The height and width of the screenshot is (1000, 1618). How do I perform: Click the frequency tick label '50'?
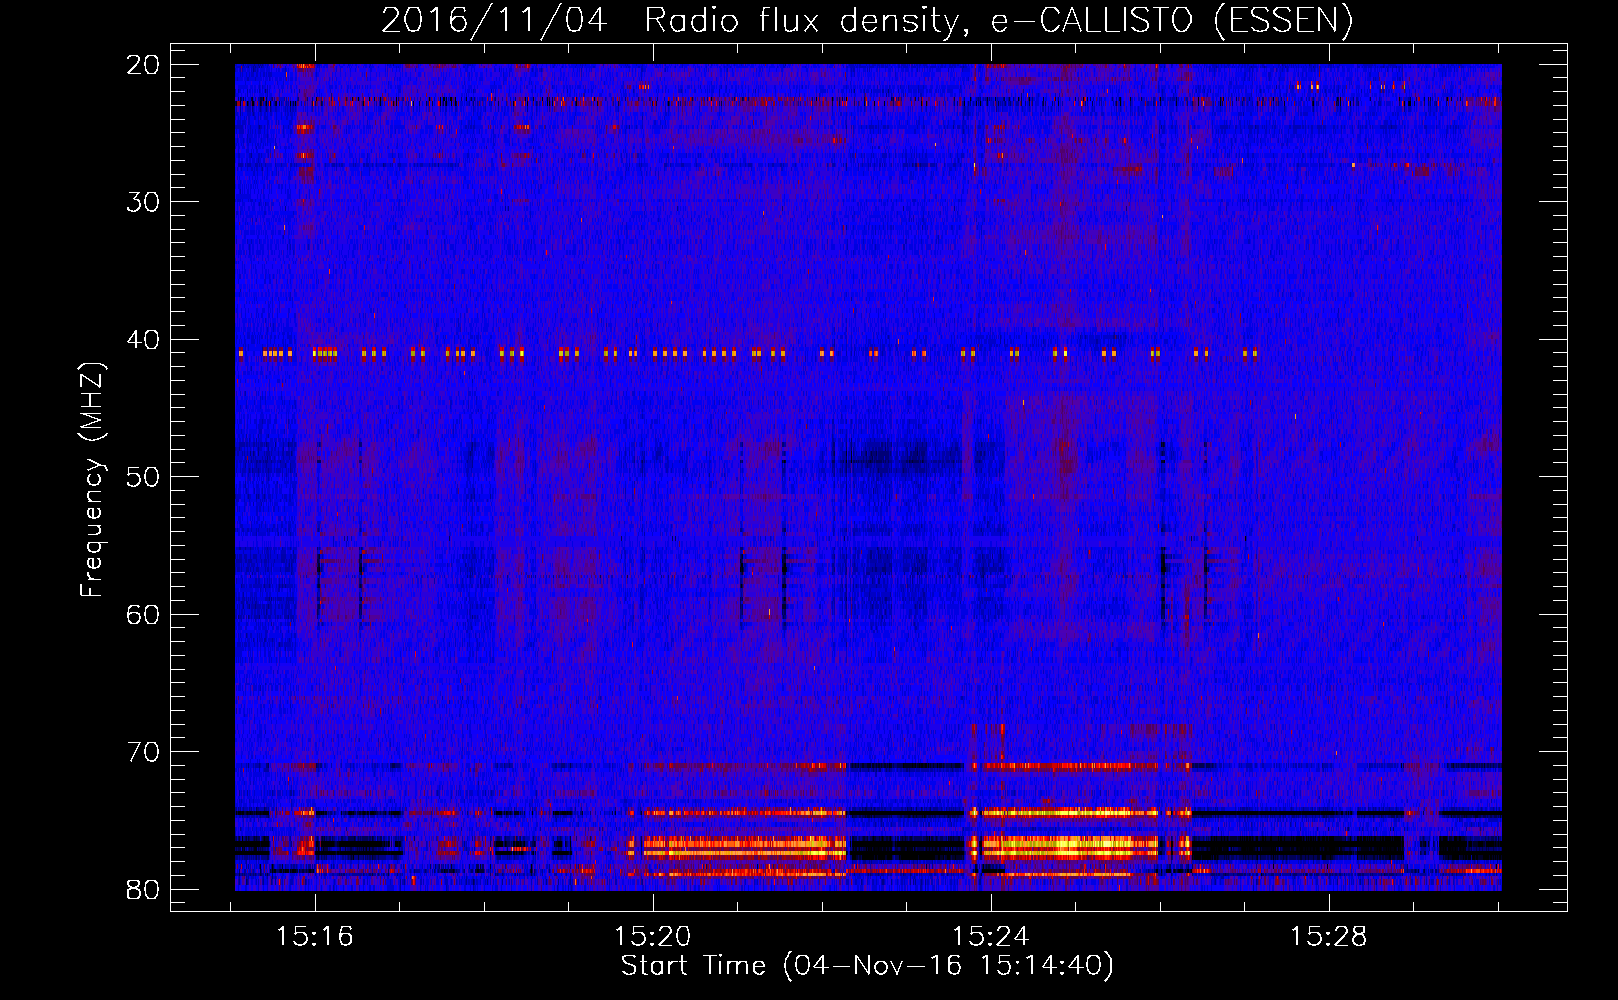(144, 477)
